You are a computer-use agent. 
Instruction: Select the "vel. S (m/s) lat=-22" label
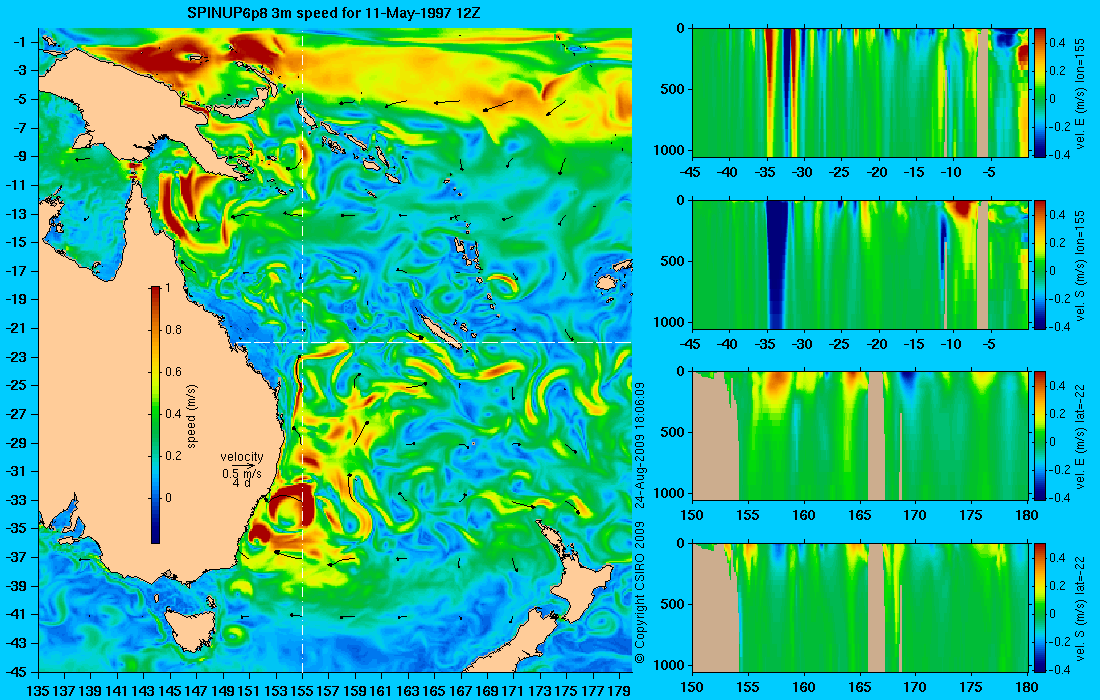[1080, 607]
